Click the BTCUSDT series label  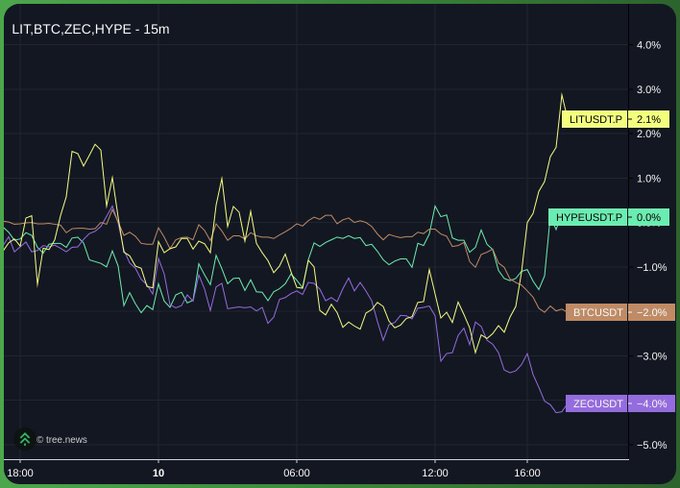click(597, 312)
